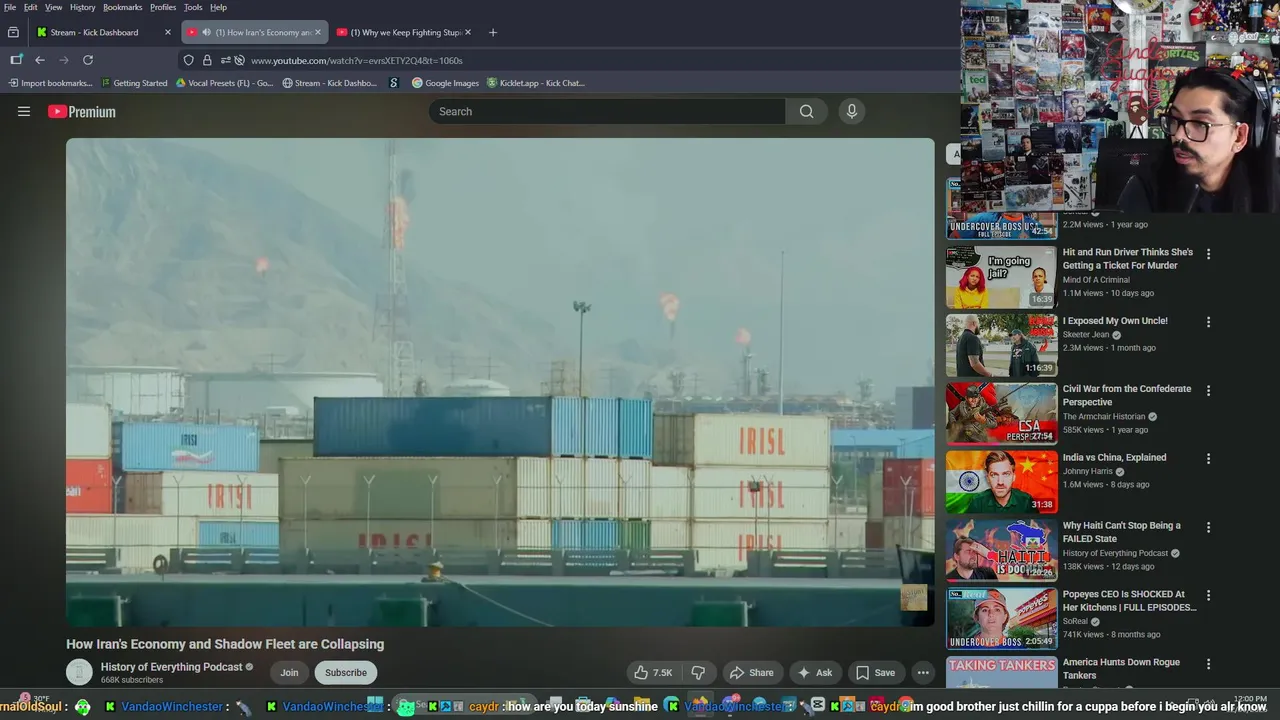Viewport: 1280px width, 720px height.
Task: Open the Edit menu
Action: pyautogui.click(x=31, y=7)
